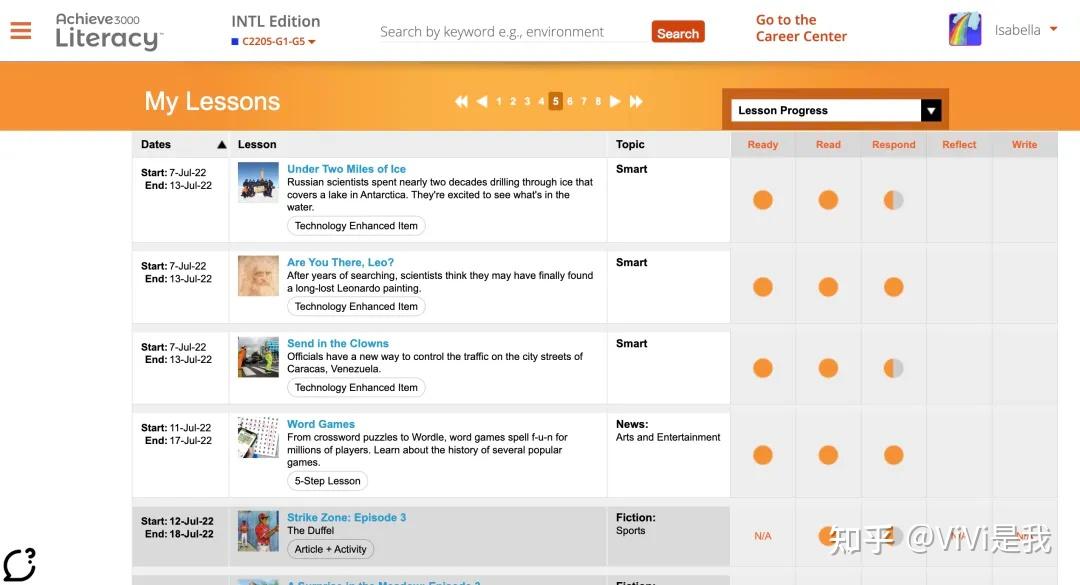This screenshot has width=1080, height=585.
Task: Click half-filled Respond circle for Send in the Clowns
Action: 893,369
